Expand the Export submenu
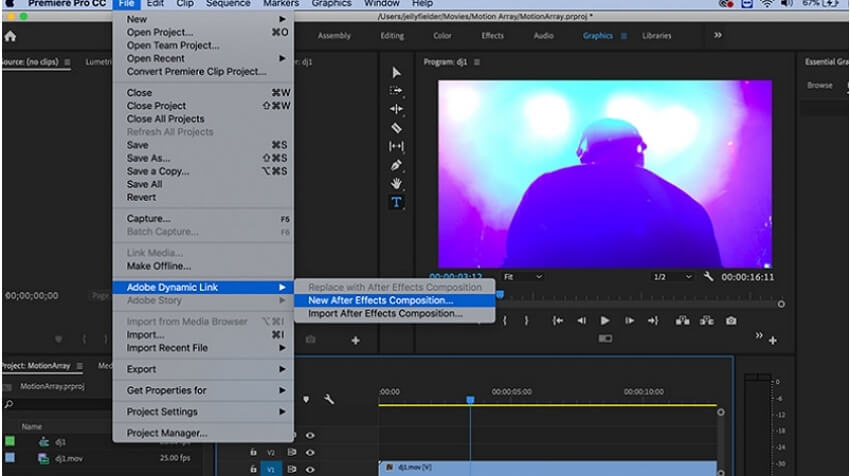Screen dimensions: 850x476 click(204, 369)
